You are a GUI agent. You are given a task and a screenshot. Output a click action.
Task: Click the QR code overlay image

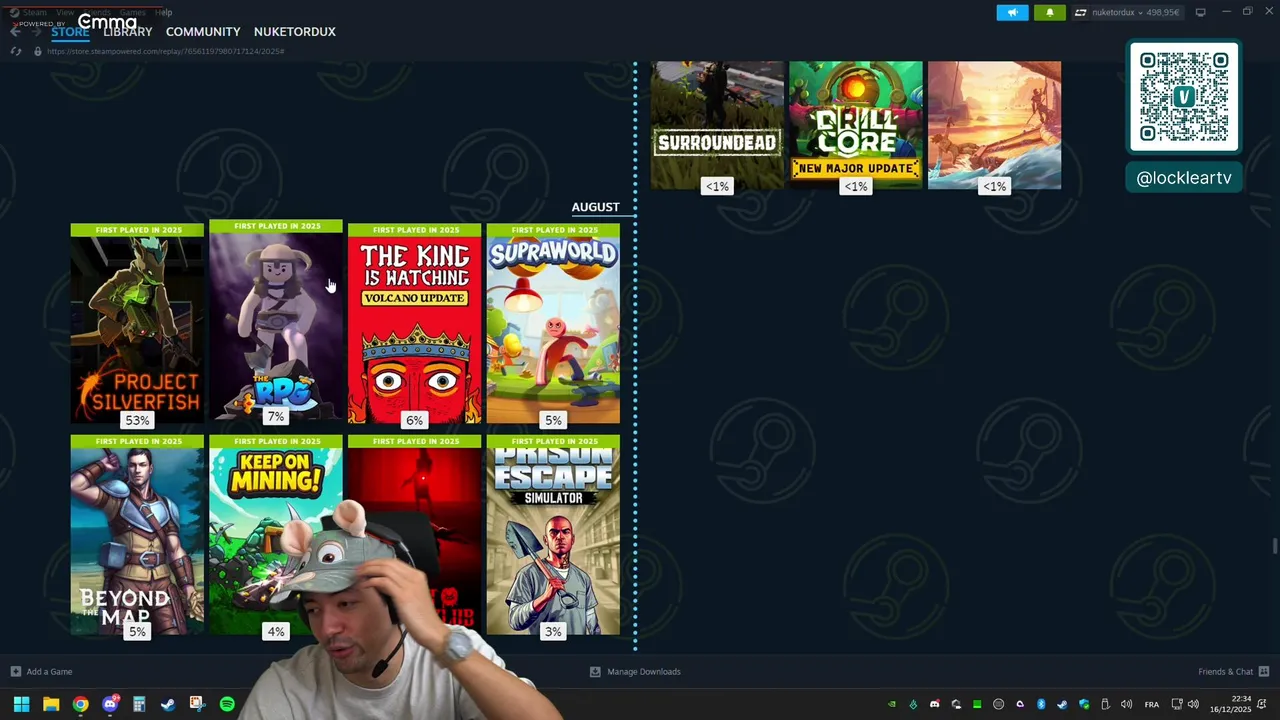point(1184,97)
